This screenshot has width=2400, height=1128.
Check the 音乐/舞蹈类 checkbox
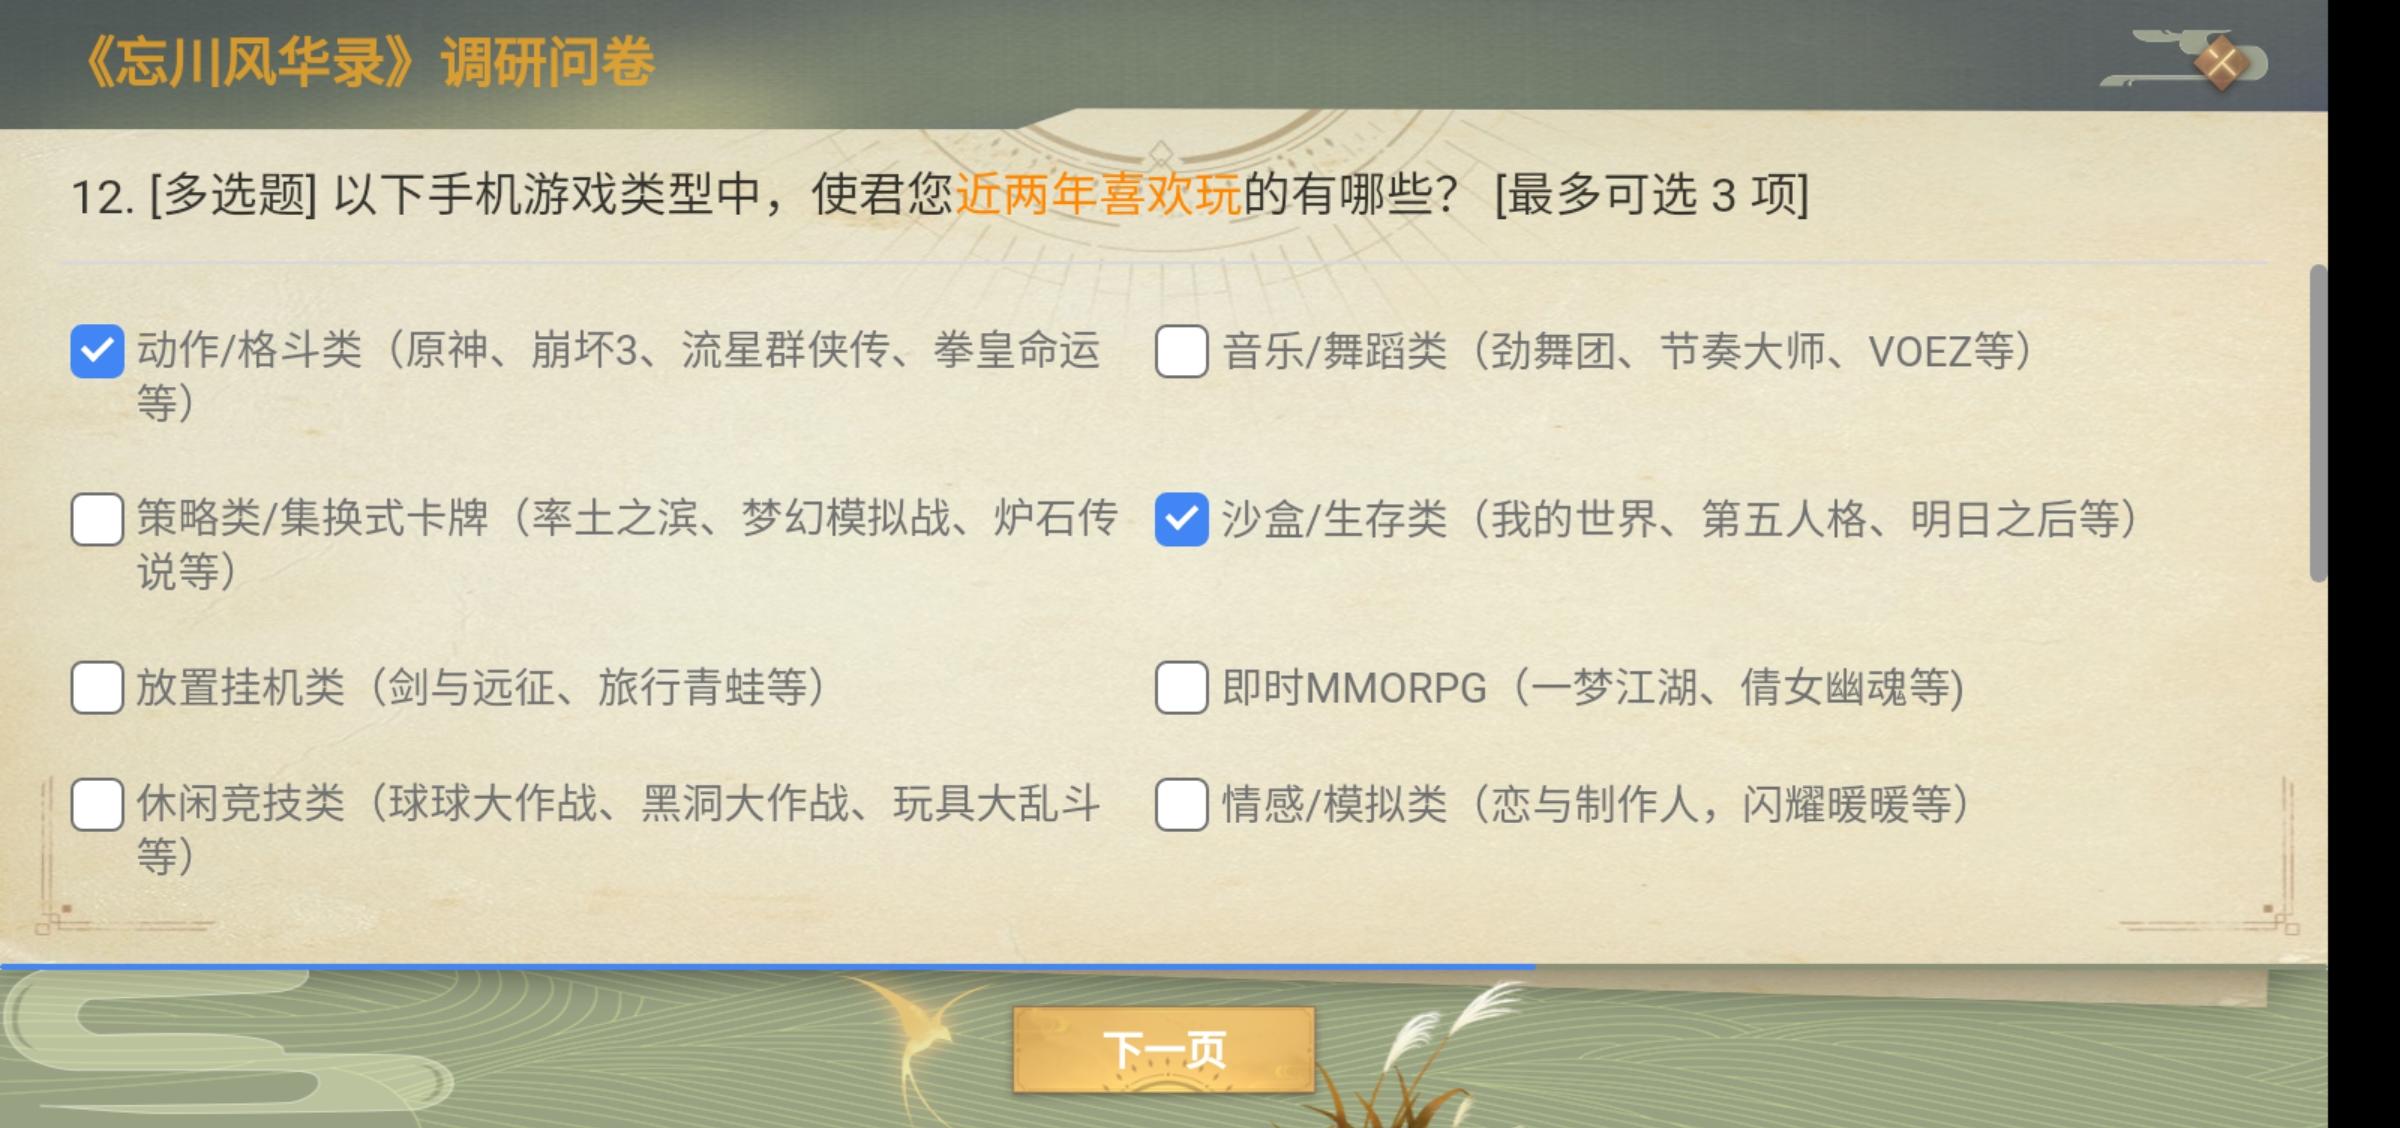1181,351
